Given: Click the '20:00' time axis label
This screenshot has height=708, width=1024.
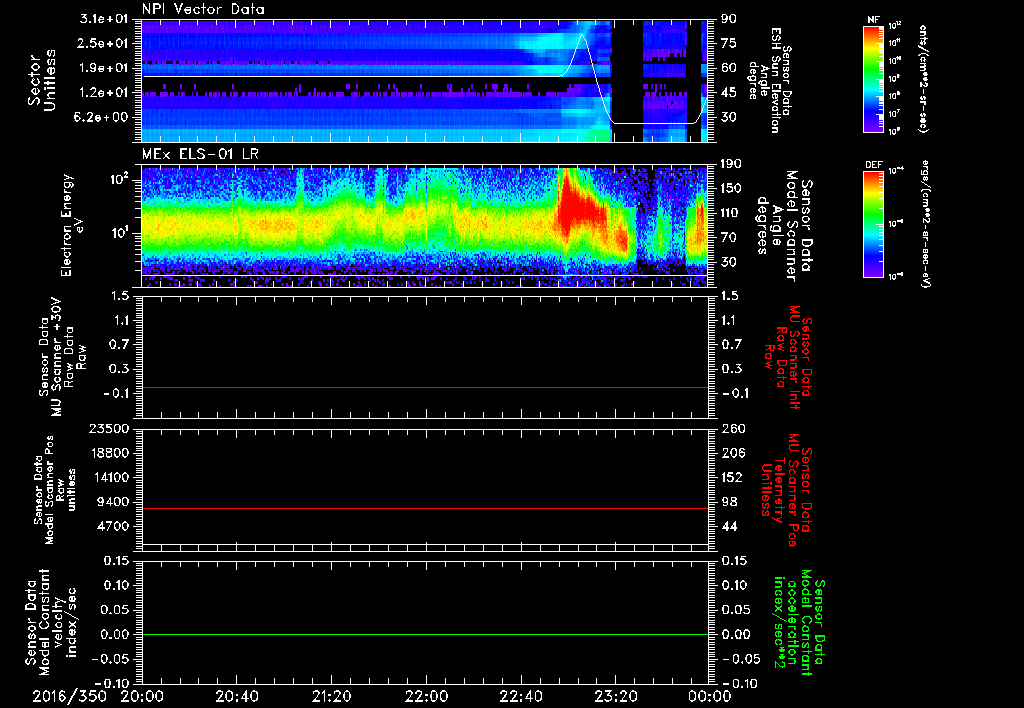Looking at the screenshot, I should (142, 696).
